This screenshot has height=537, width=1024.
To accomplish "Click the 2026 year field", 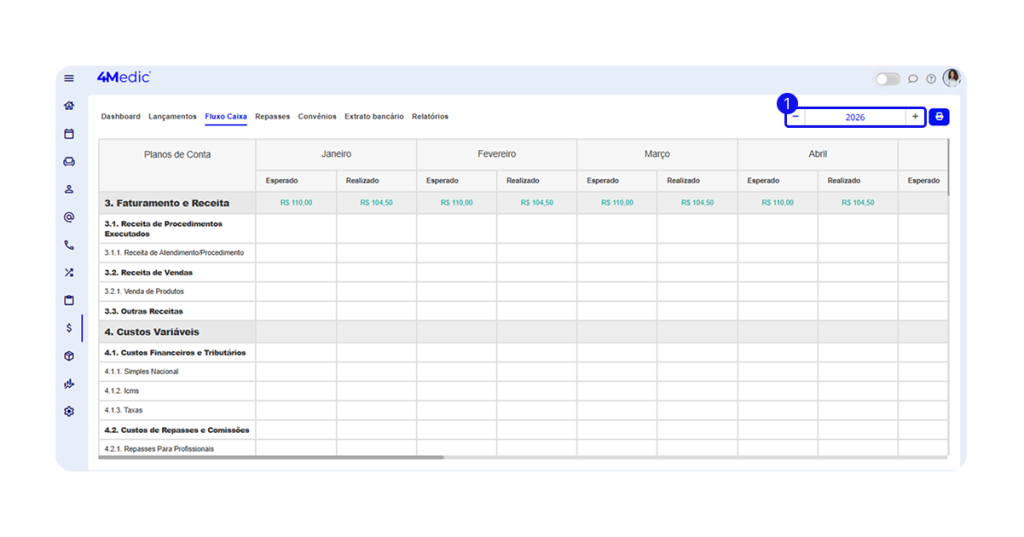I will tap(855, 117).
